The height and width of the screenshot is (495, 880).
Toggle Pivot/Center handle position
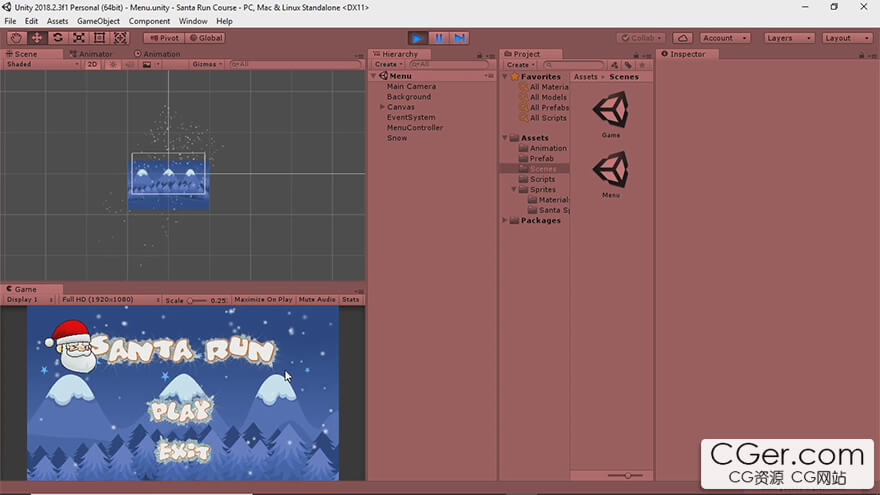164,38
